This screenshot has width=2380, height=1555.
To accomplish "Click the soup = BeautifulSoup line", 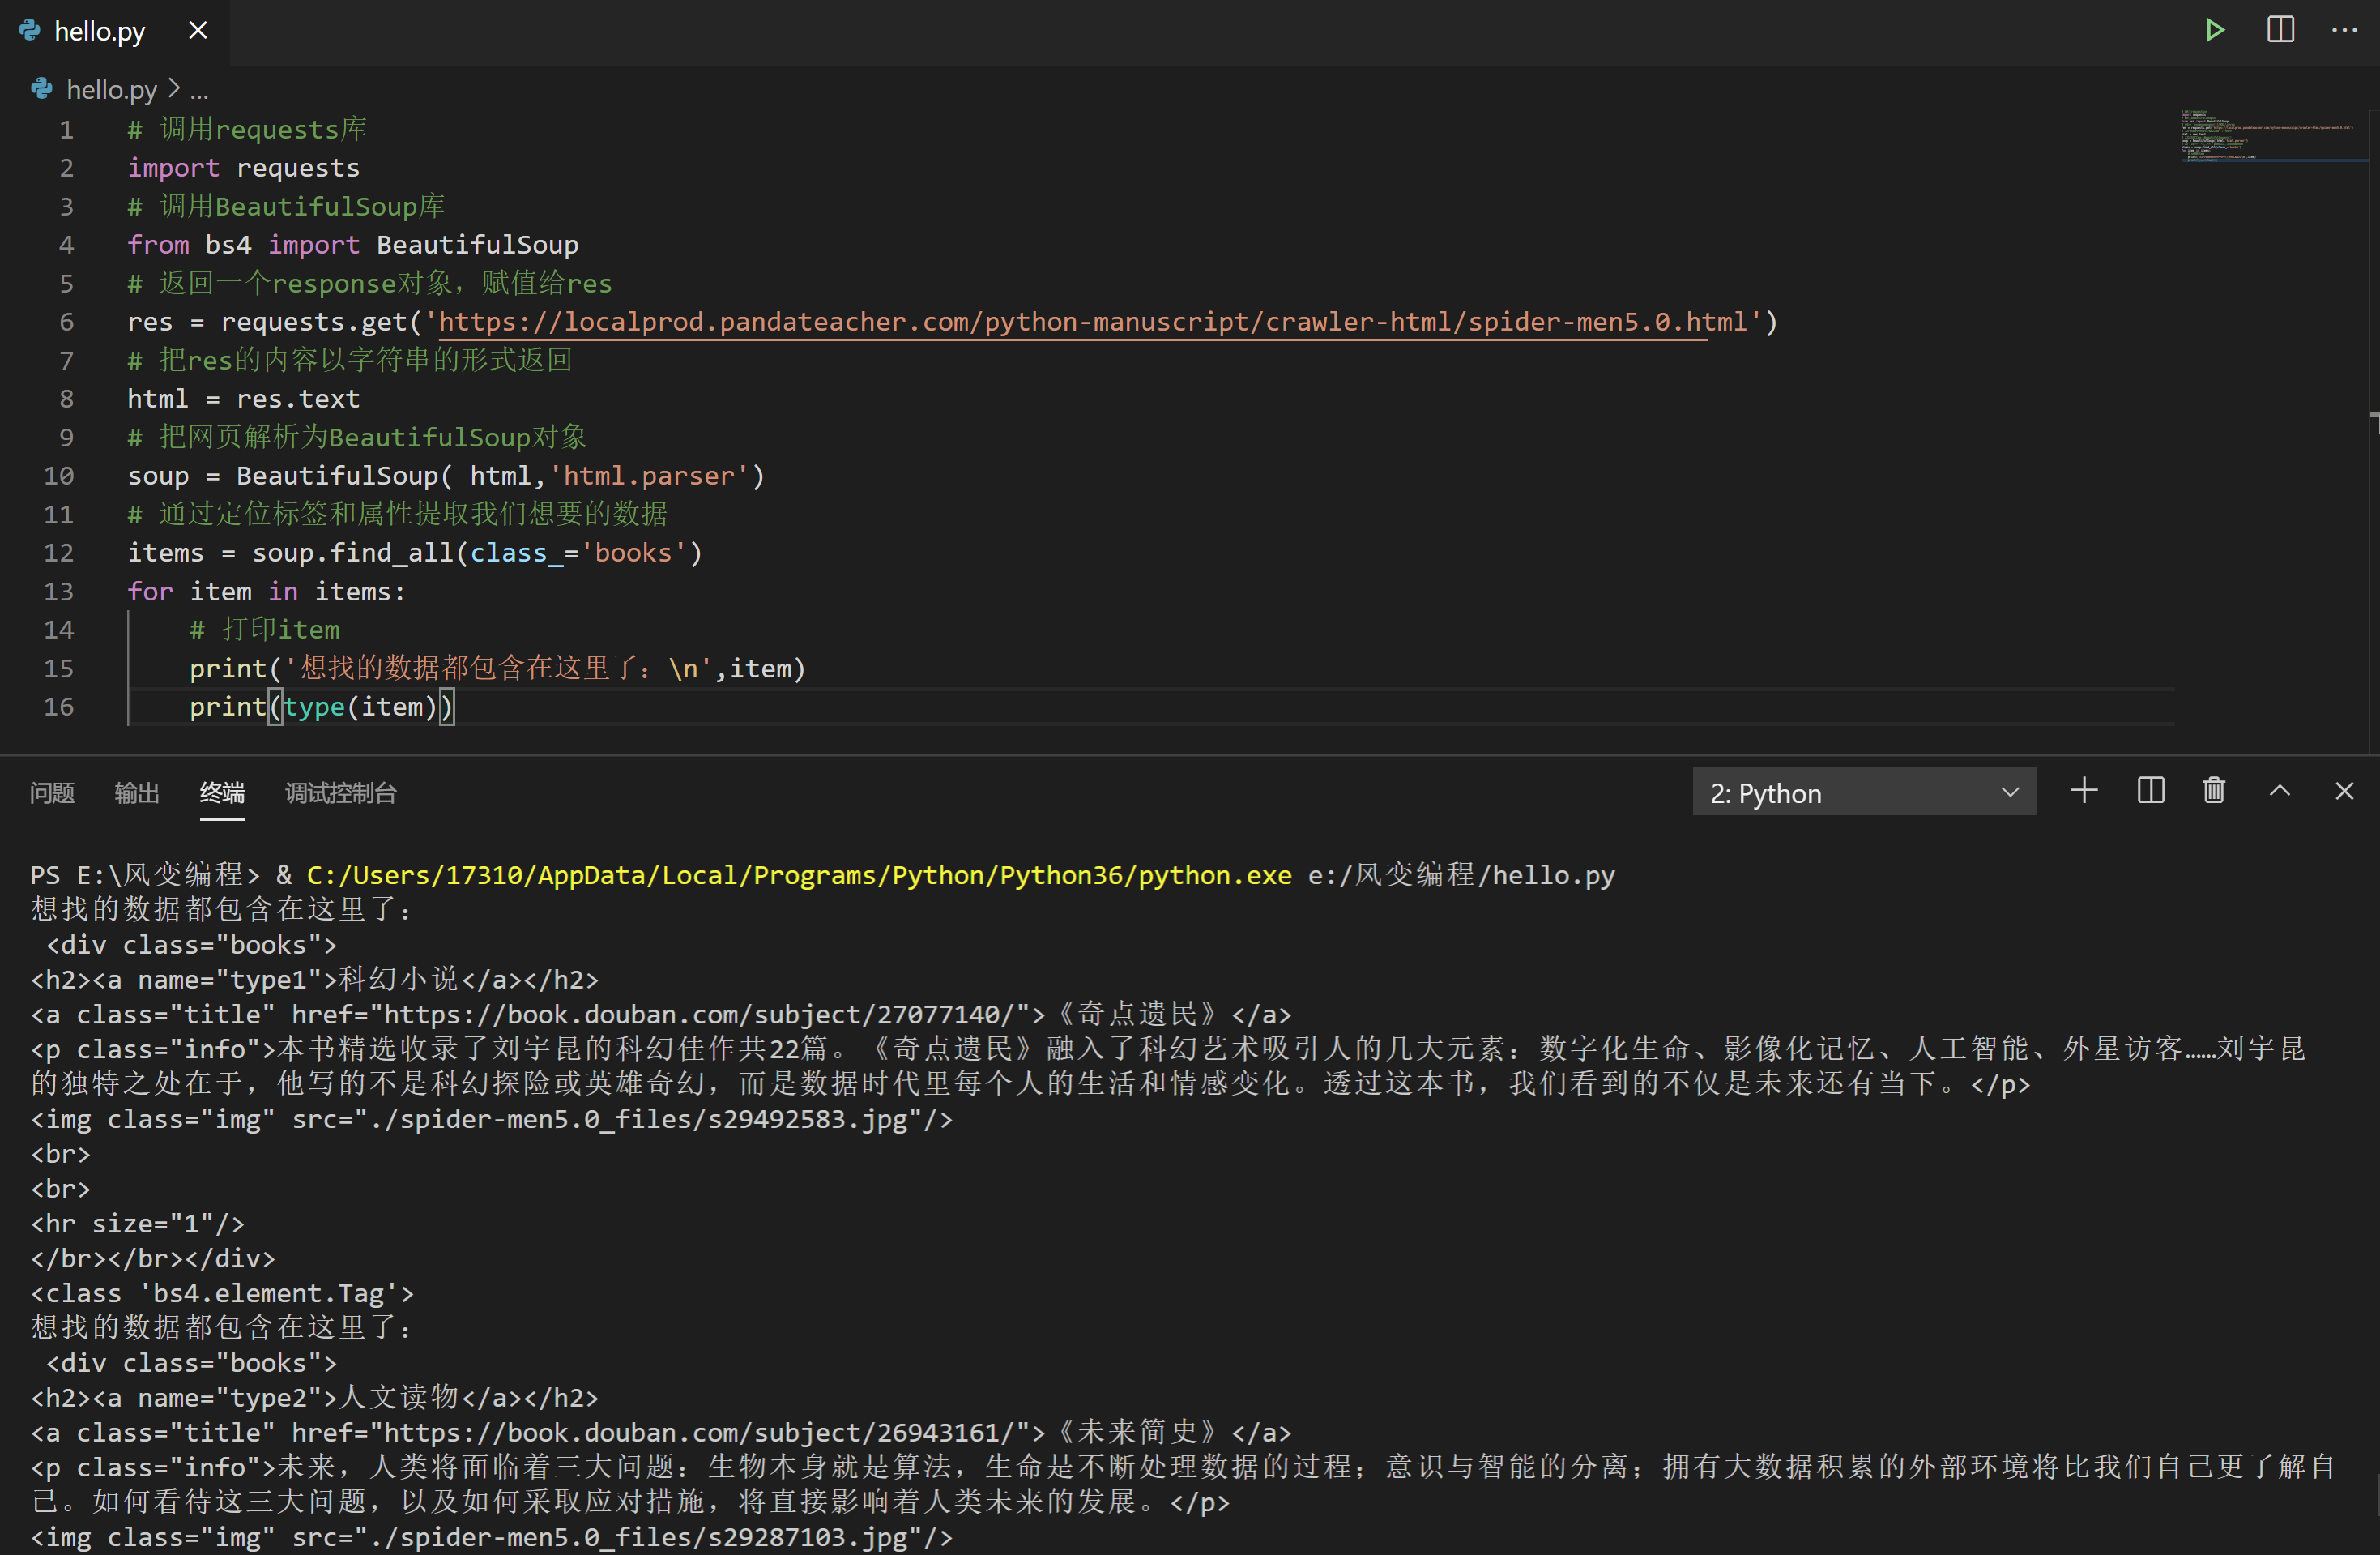I will (446, 476).
